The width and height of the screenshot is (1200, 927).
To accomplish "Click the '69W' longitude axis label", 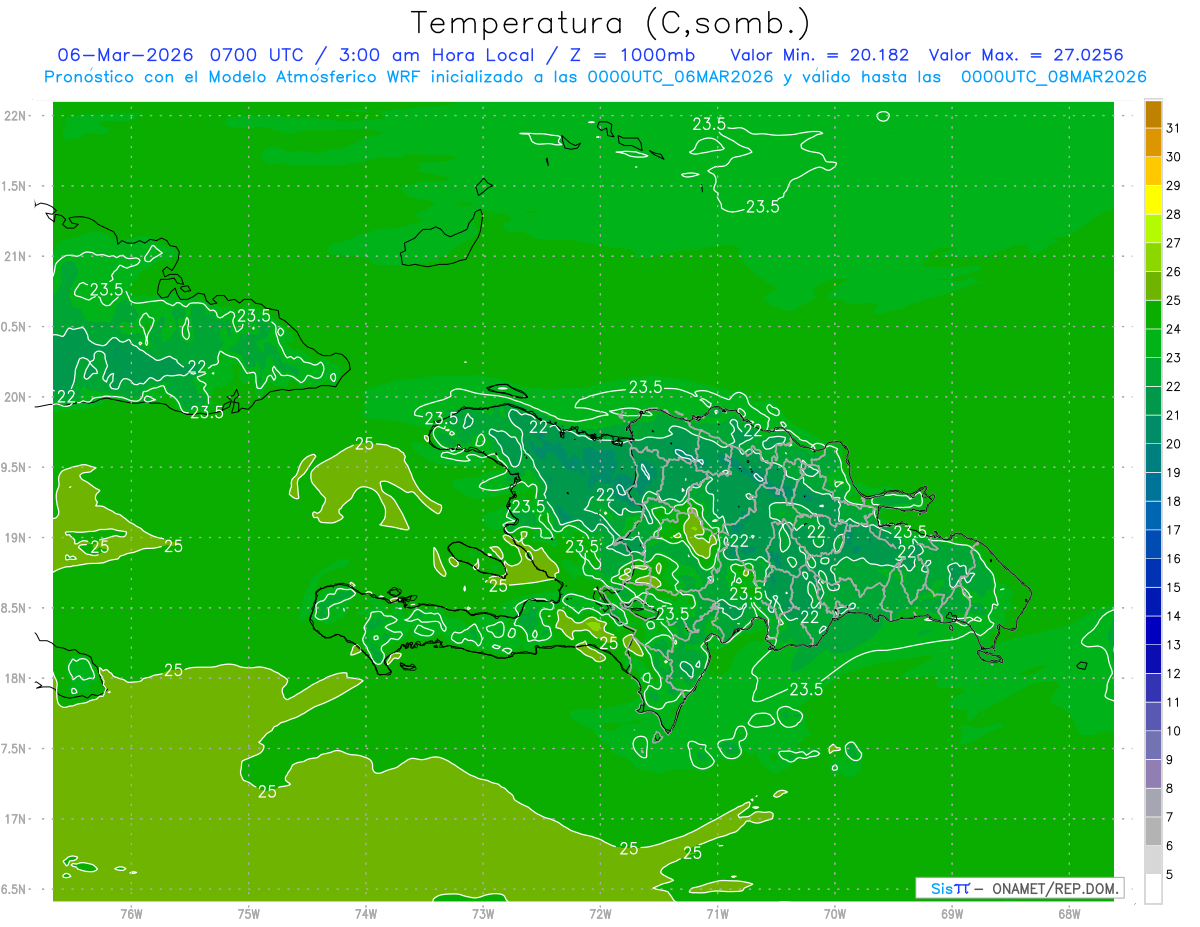I will pos(952,914).
